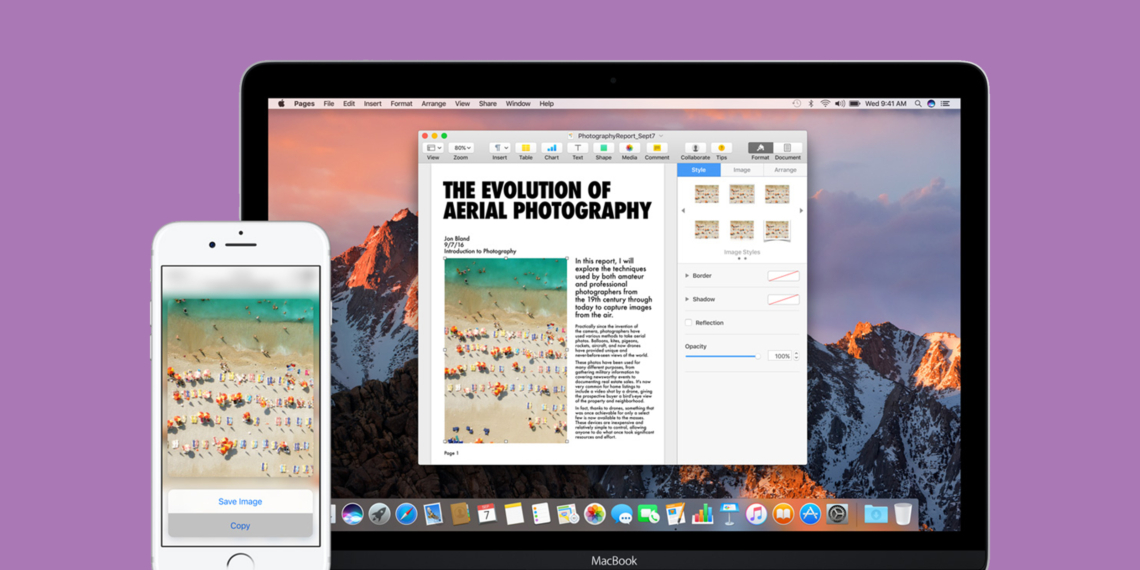Switch to the Image tab
This screenshot has width=1140, height=570.
(742, 170)
